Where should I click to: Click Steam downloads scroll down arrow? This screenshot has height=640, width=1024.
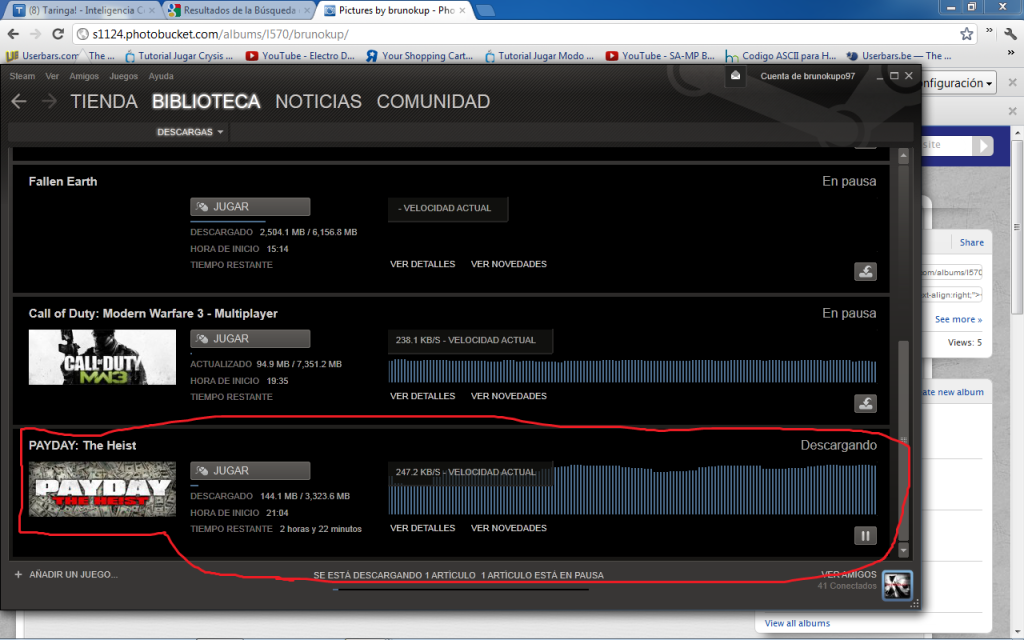[x=904, y=551]
